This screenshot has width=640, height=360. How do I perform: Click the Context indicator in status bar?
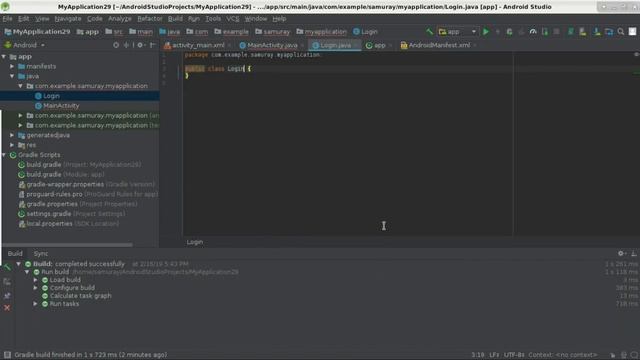pos(562,355)
